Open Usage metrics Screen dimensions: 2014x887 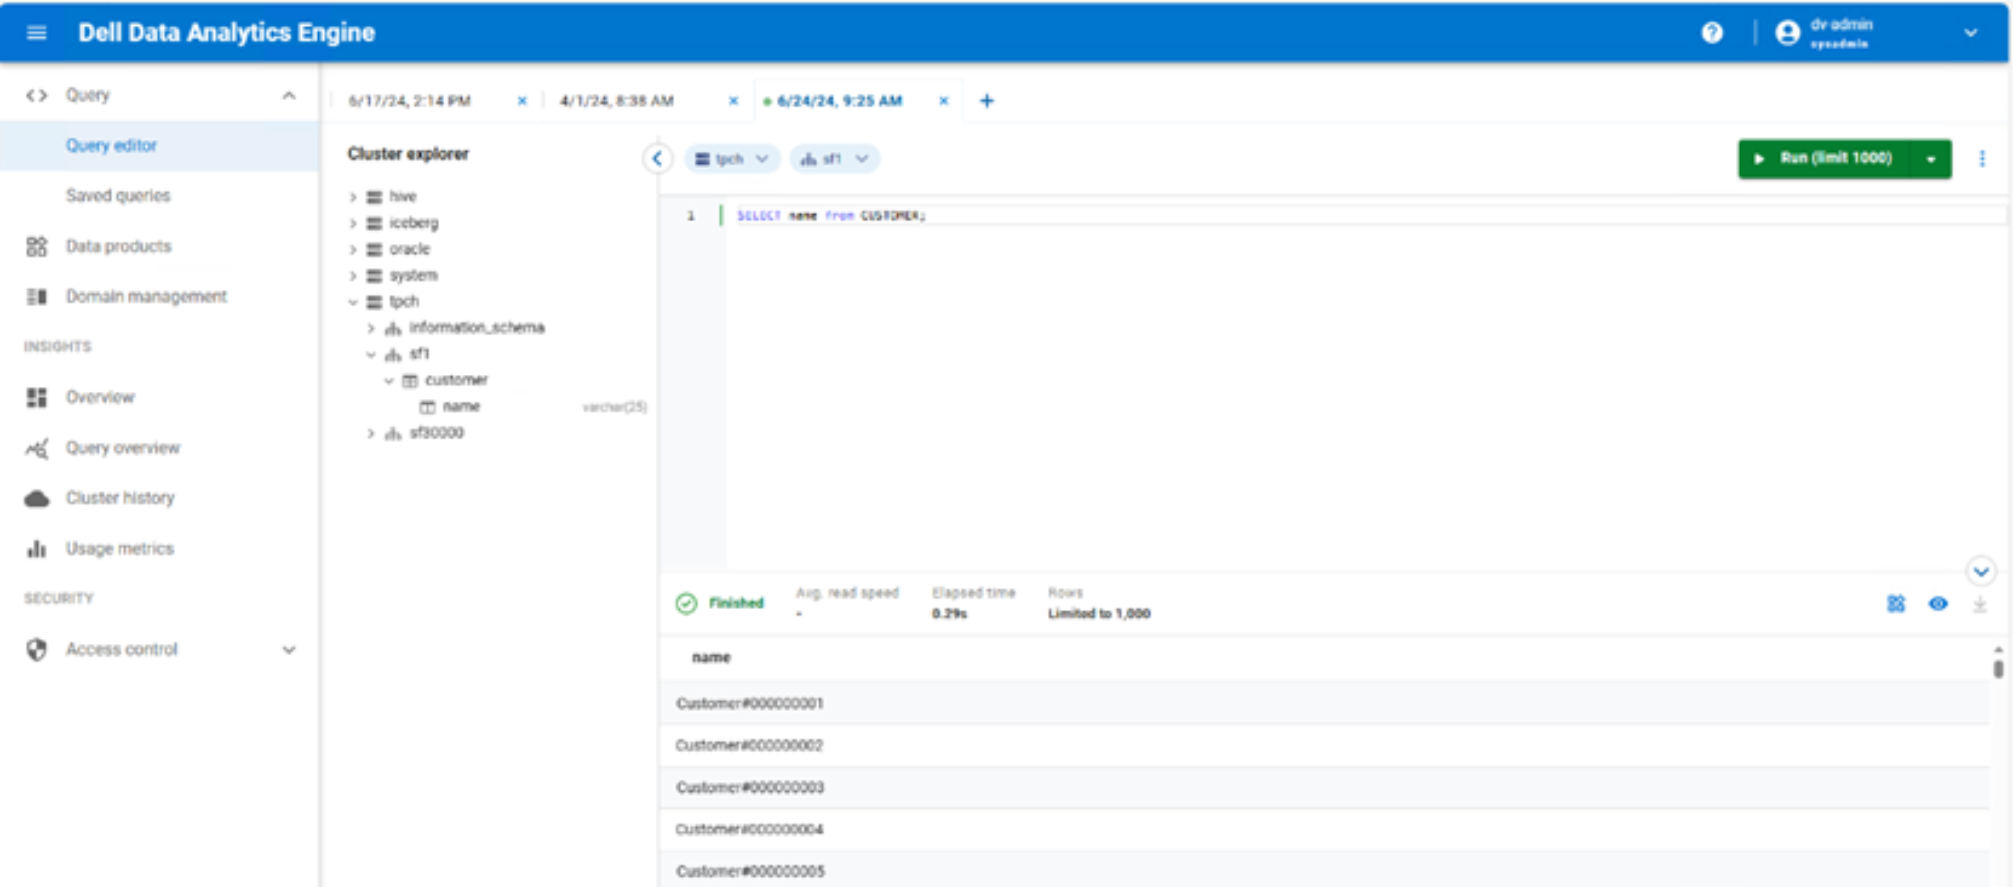pos(120,549)
